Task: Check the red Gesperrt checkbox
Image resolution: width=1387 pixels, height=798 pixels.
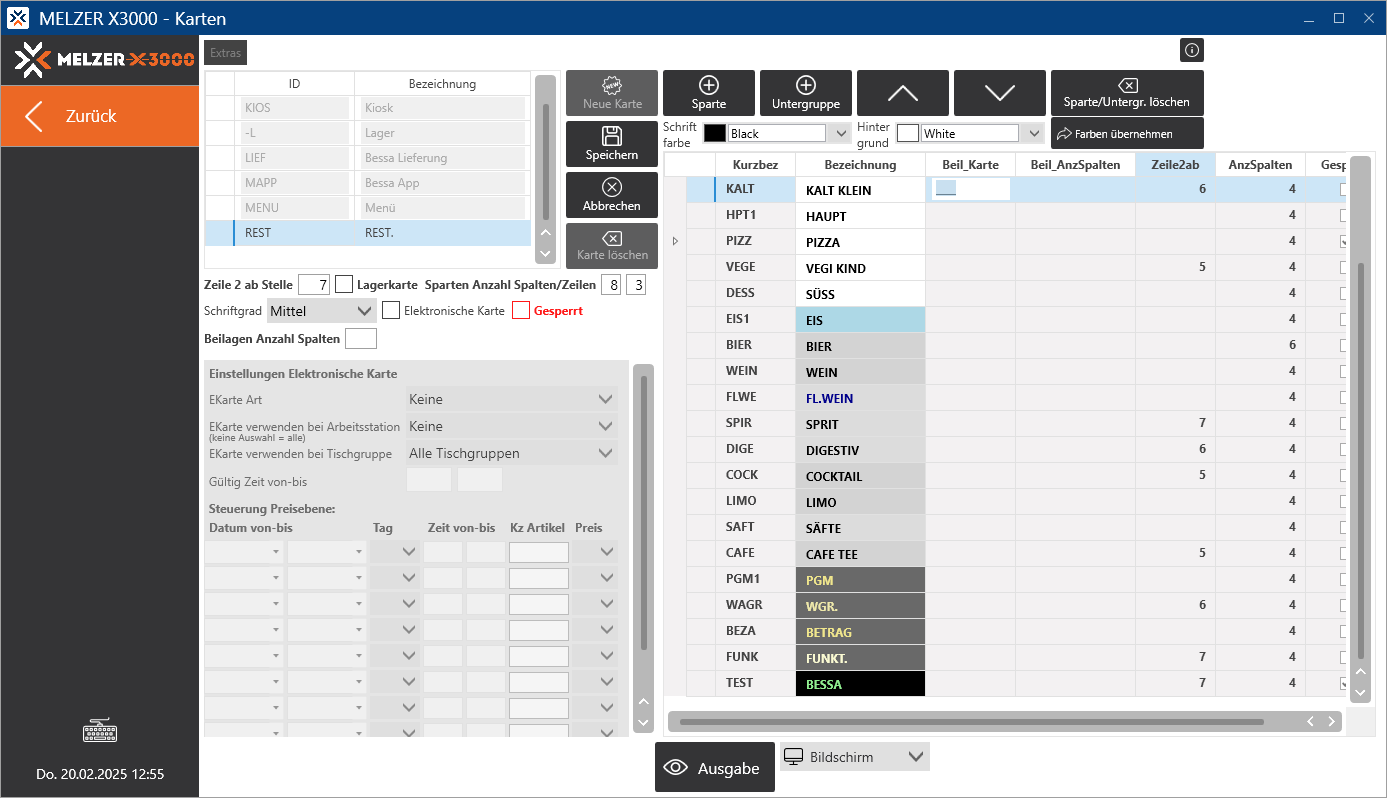Action: click(x=521, y=311)
